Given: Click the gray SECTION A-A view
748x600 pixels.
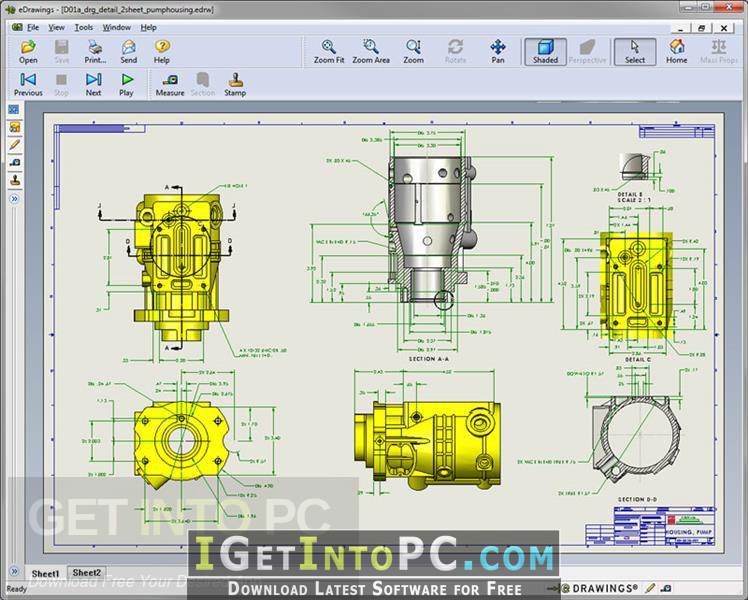Looking at the screenshot, I should pos(429,229).
